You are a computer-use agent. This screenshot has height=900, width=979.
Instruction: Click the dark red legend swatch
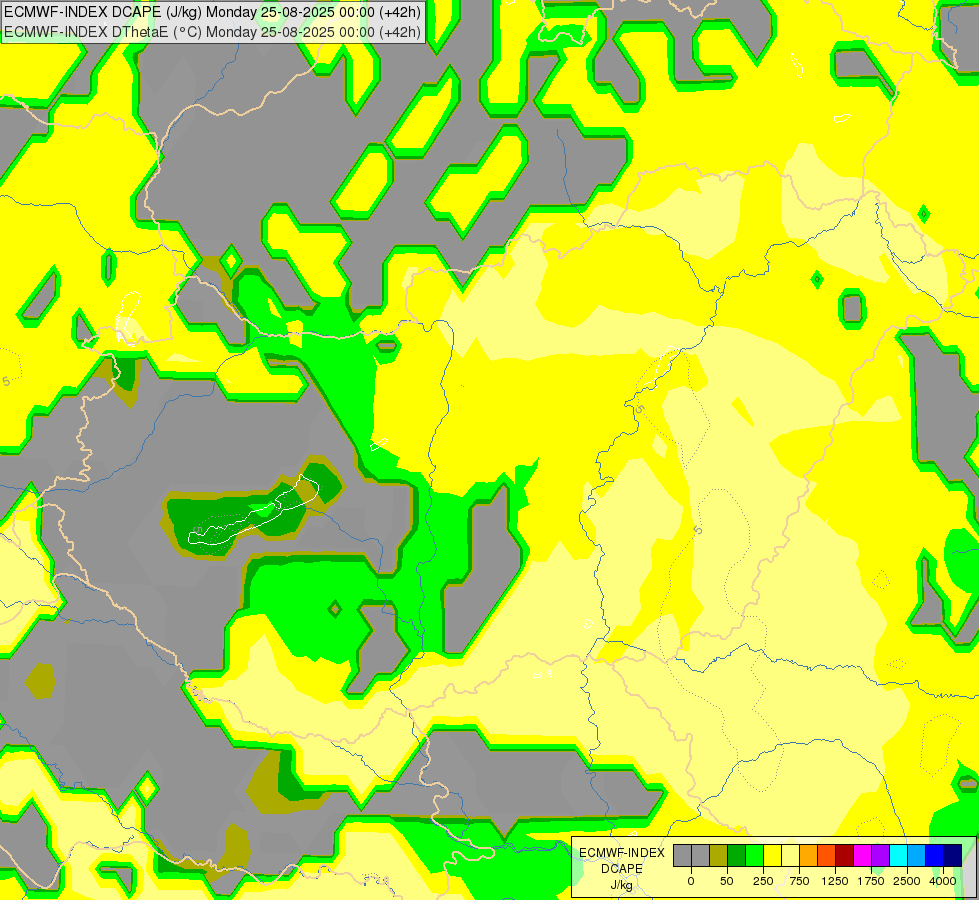coord(845,855)
